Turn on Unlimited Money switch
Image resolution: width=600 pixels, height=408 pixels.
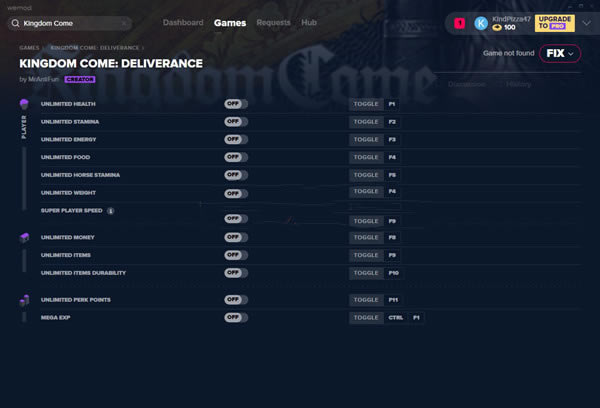(x=236, y=238)
